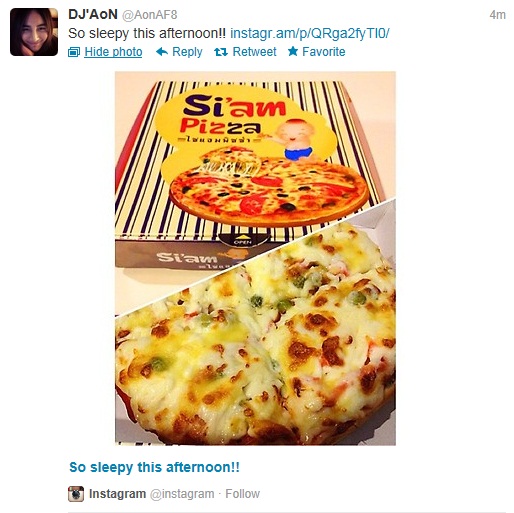
Task: Click the Instagram camera logo icon
Action: (x=76, y=494)
